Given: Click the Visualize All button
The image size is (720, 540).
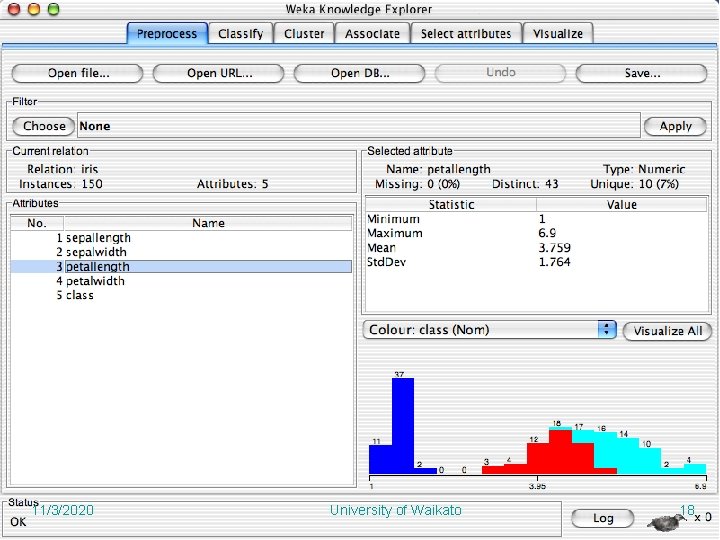Looking at the screenshot, I should pos(668,331).
